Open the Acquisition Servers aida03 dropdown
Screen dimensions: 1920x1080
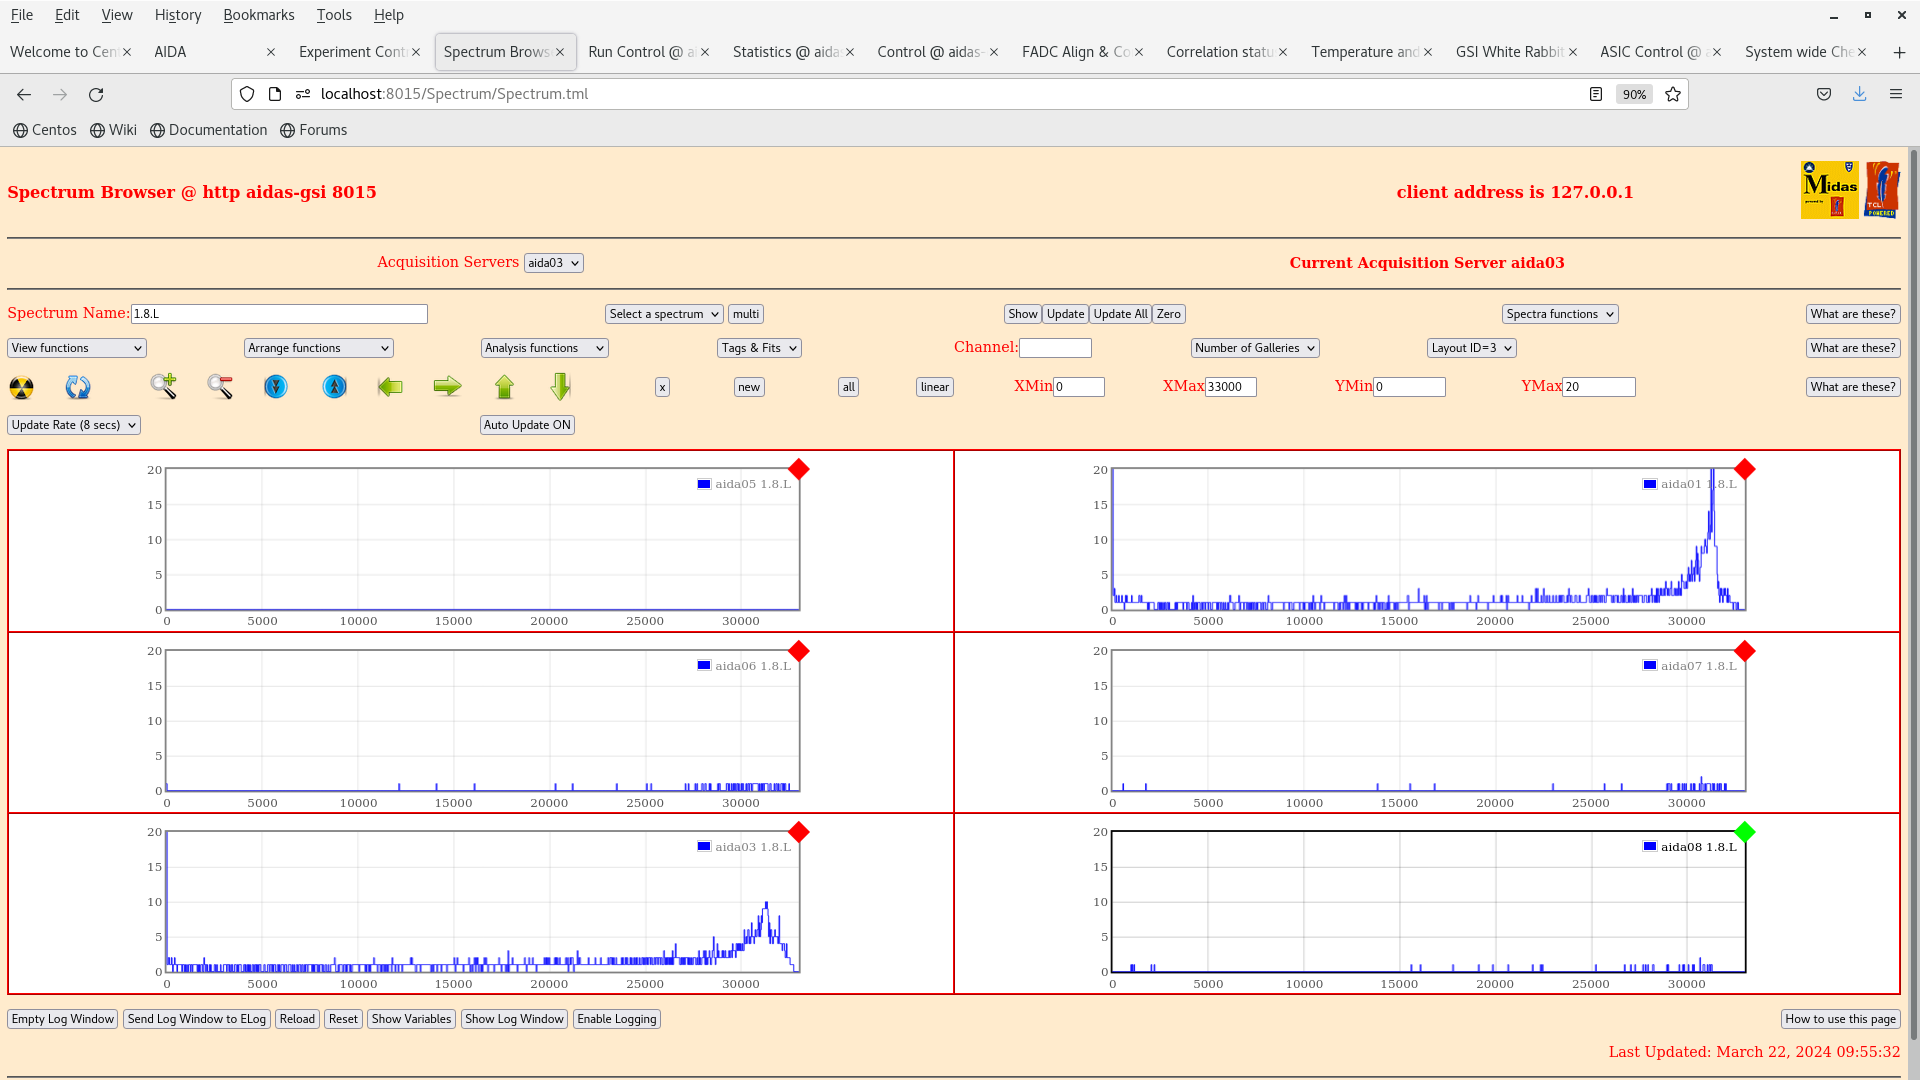pyautogui.click(x=553, y=263)
